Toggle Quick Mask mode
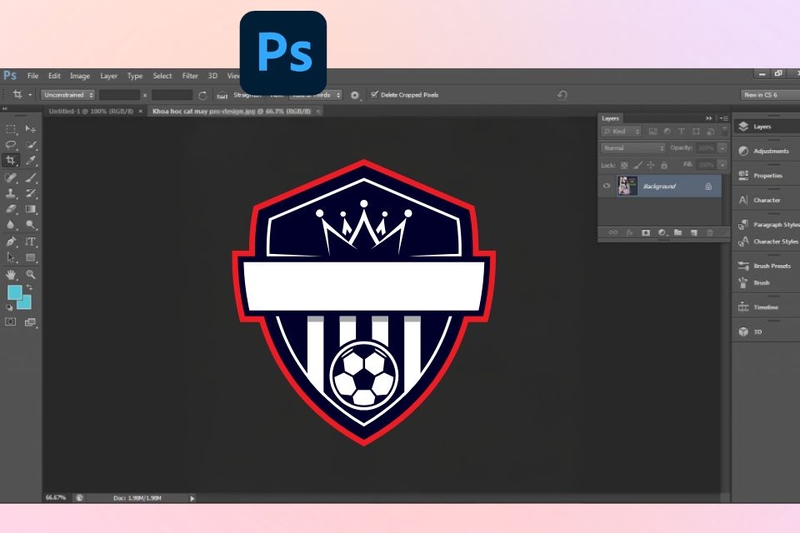This screenshot has width=800, height=533. [11, 322]
